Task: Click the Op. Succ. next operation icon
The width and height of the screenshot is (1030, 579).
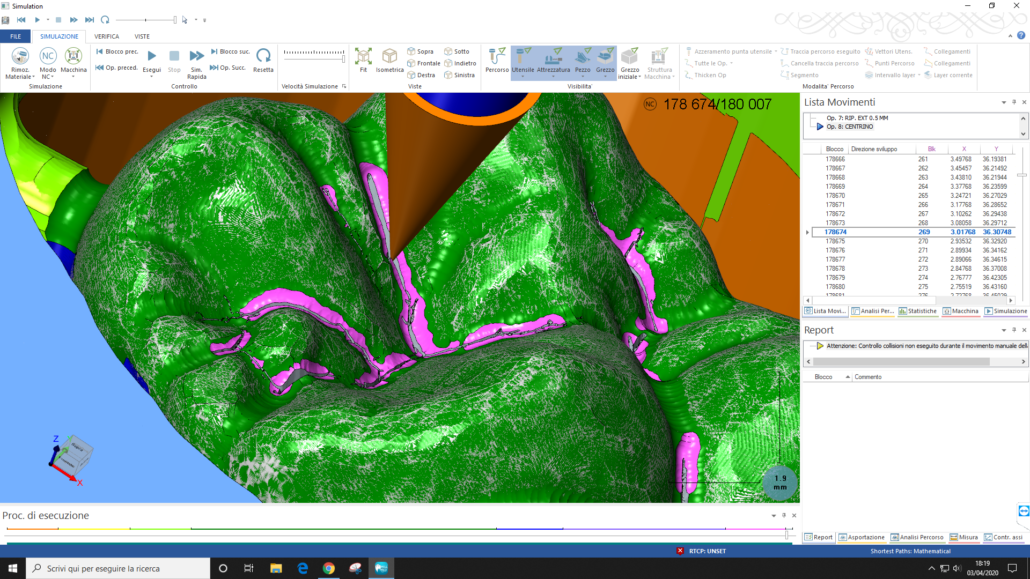Action: [227, 67]
